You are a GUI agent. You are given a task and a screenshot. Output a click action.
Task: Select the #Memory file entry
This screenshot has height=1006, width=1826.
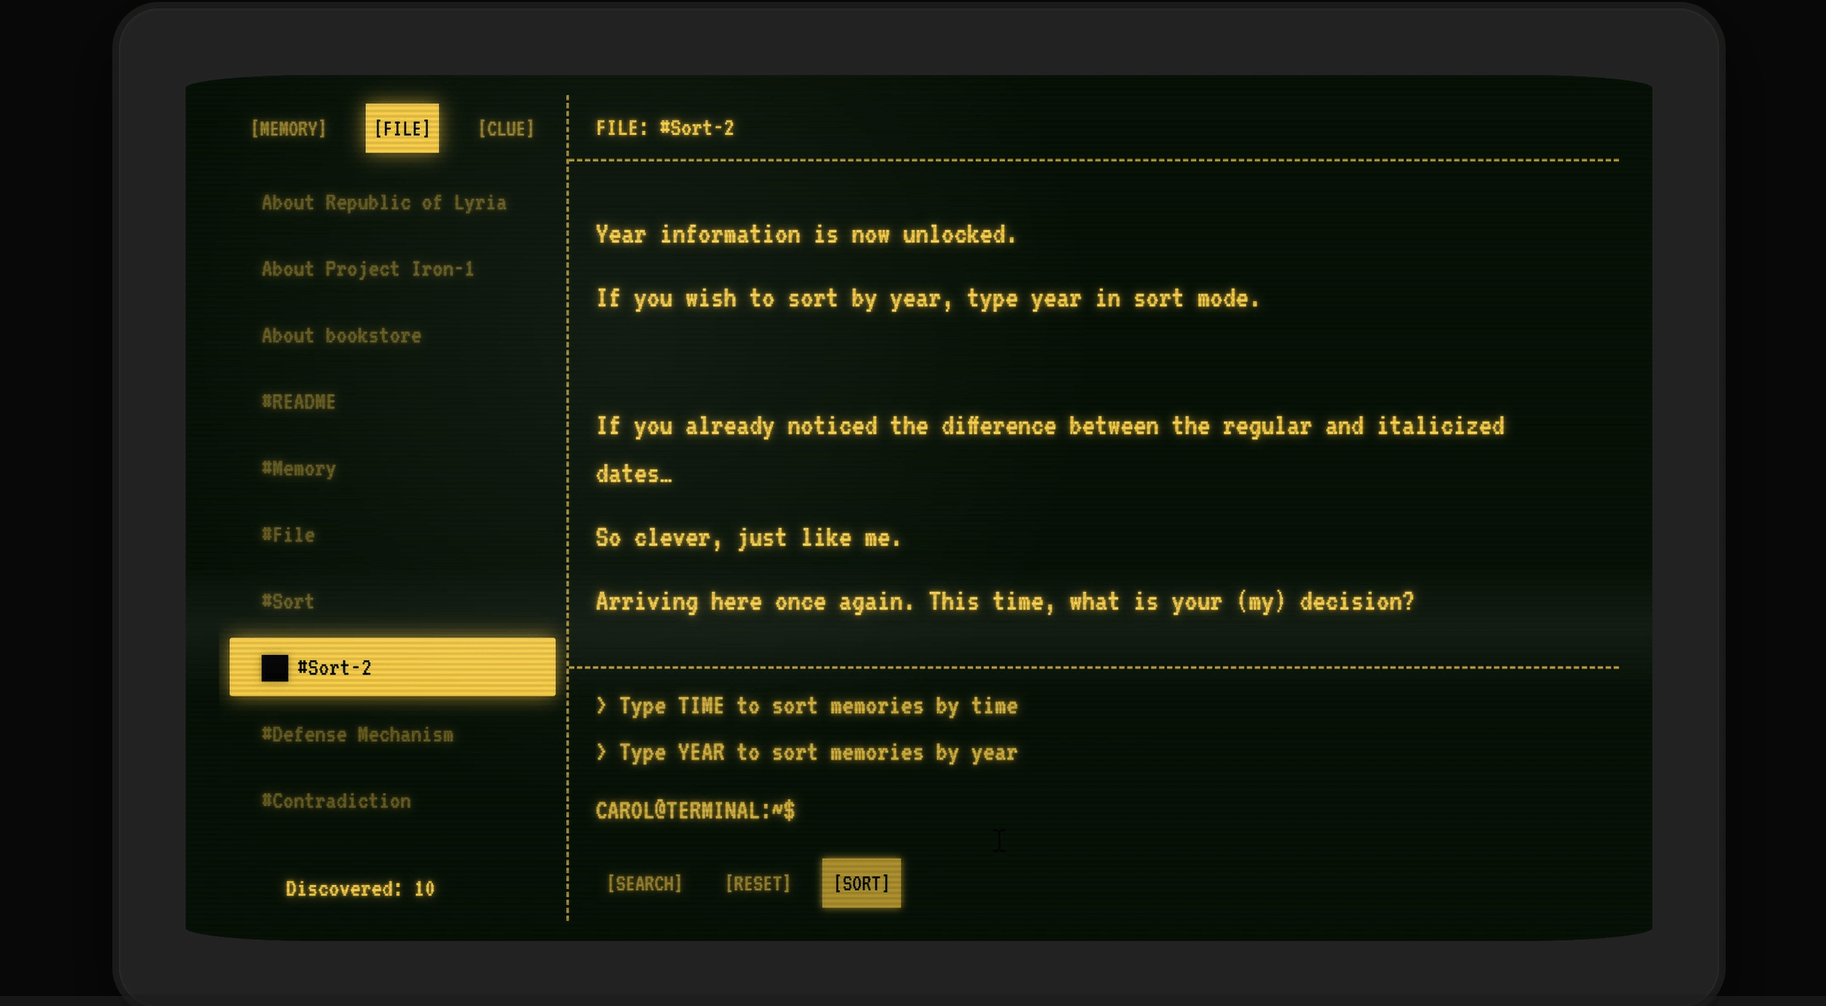pos(298,469)
